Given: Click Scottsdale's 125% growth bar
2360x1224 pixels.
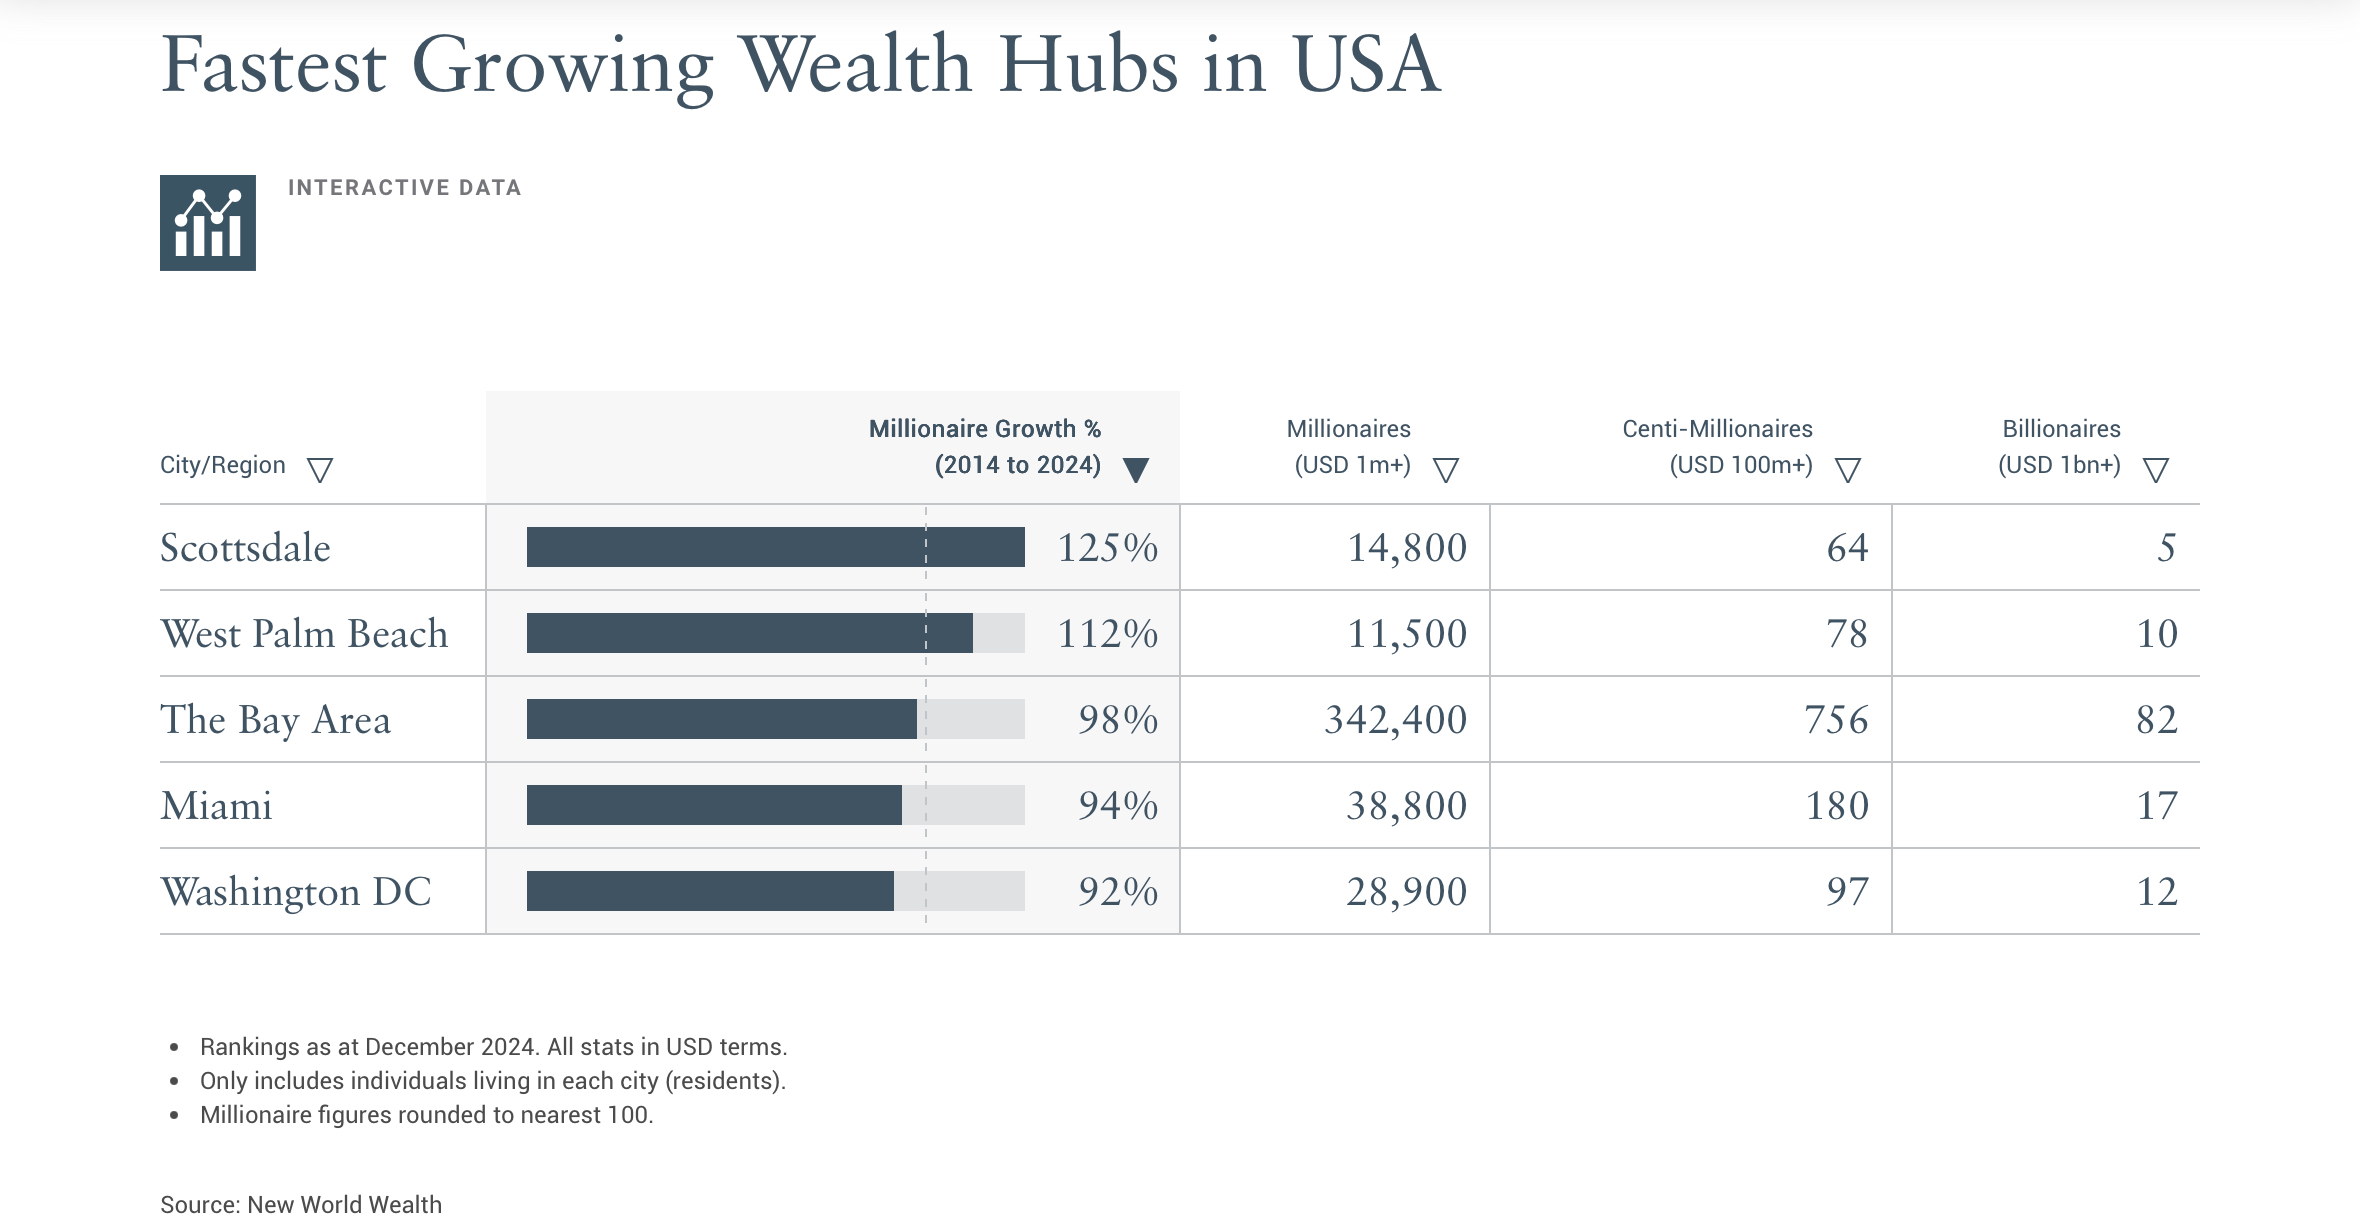Looking at the screenshot, I should 775,547.
